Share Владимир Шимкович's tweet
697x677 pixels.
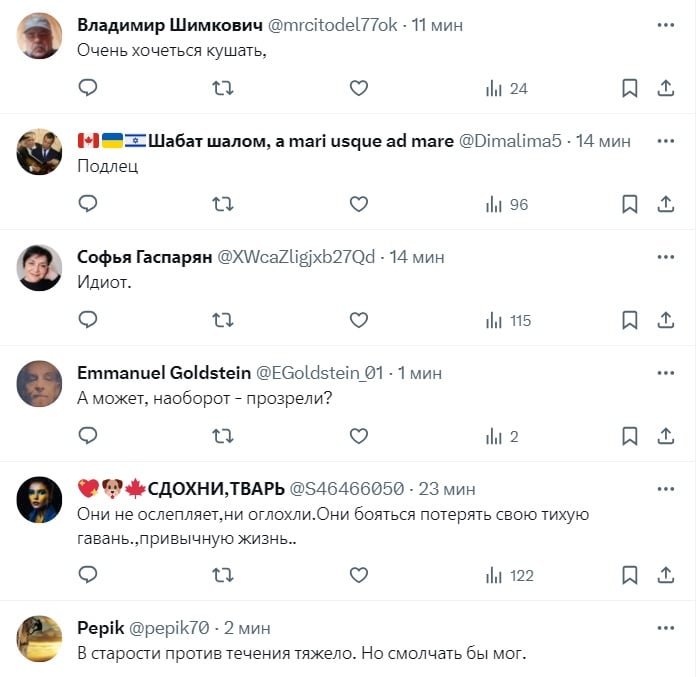[x=666, y=88]
